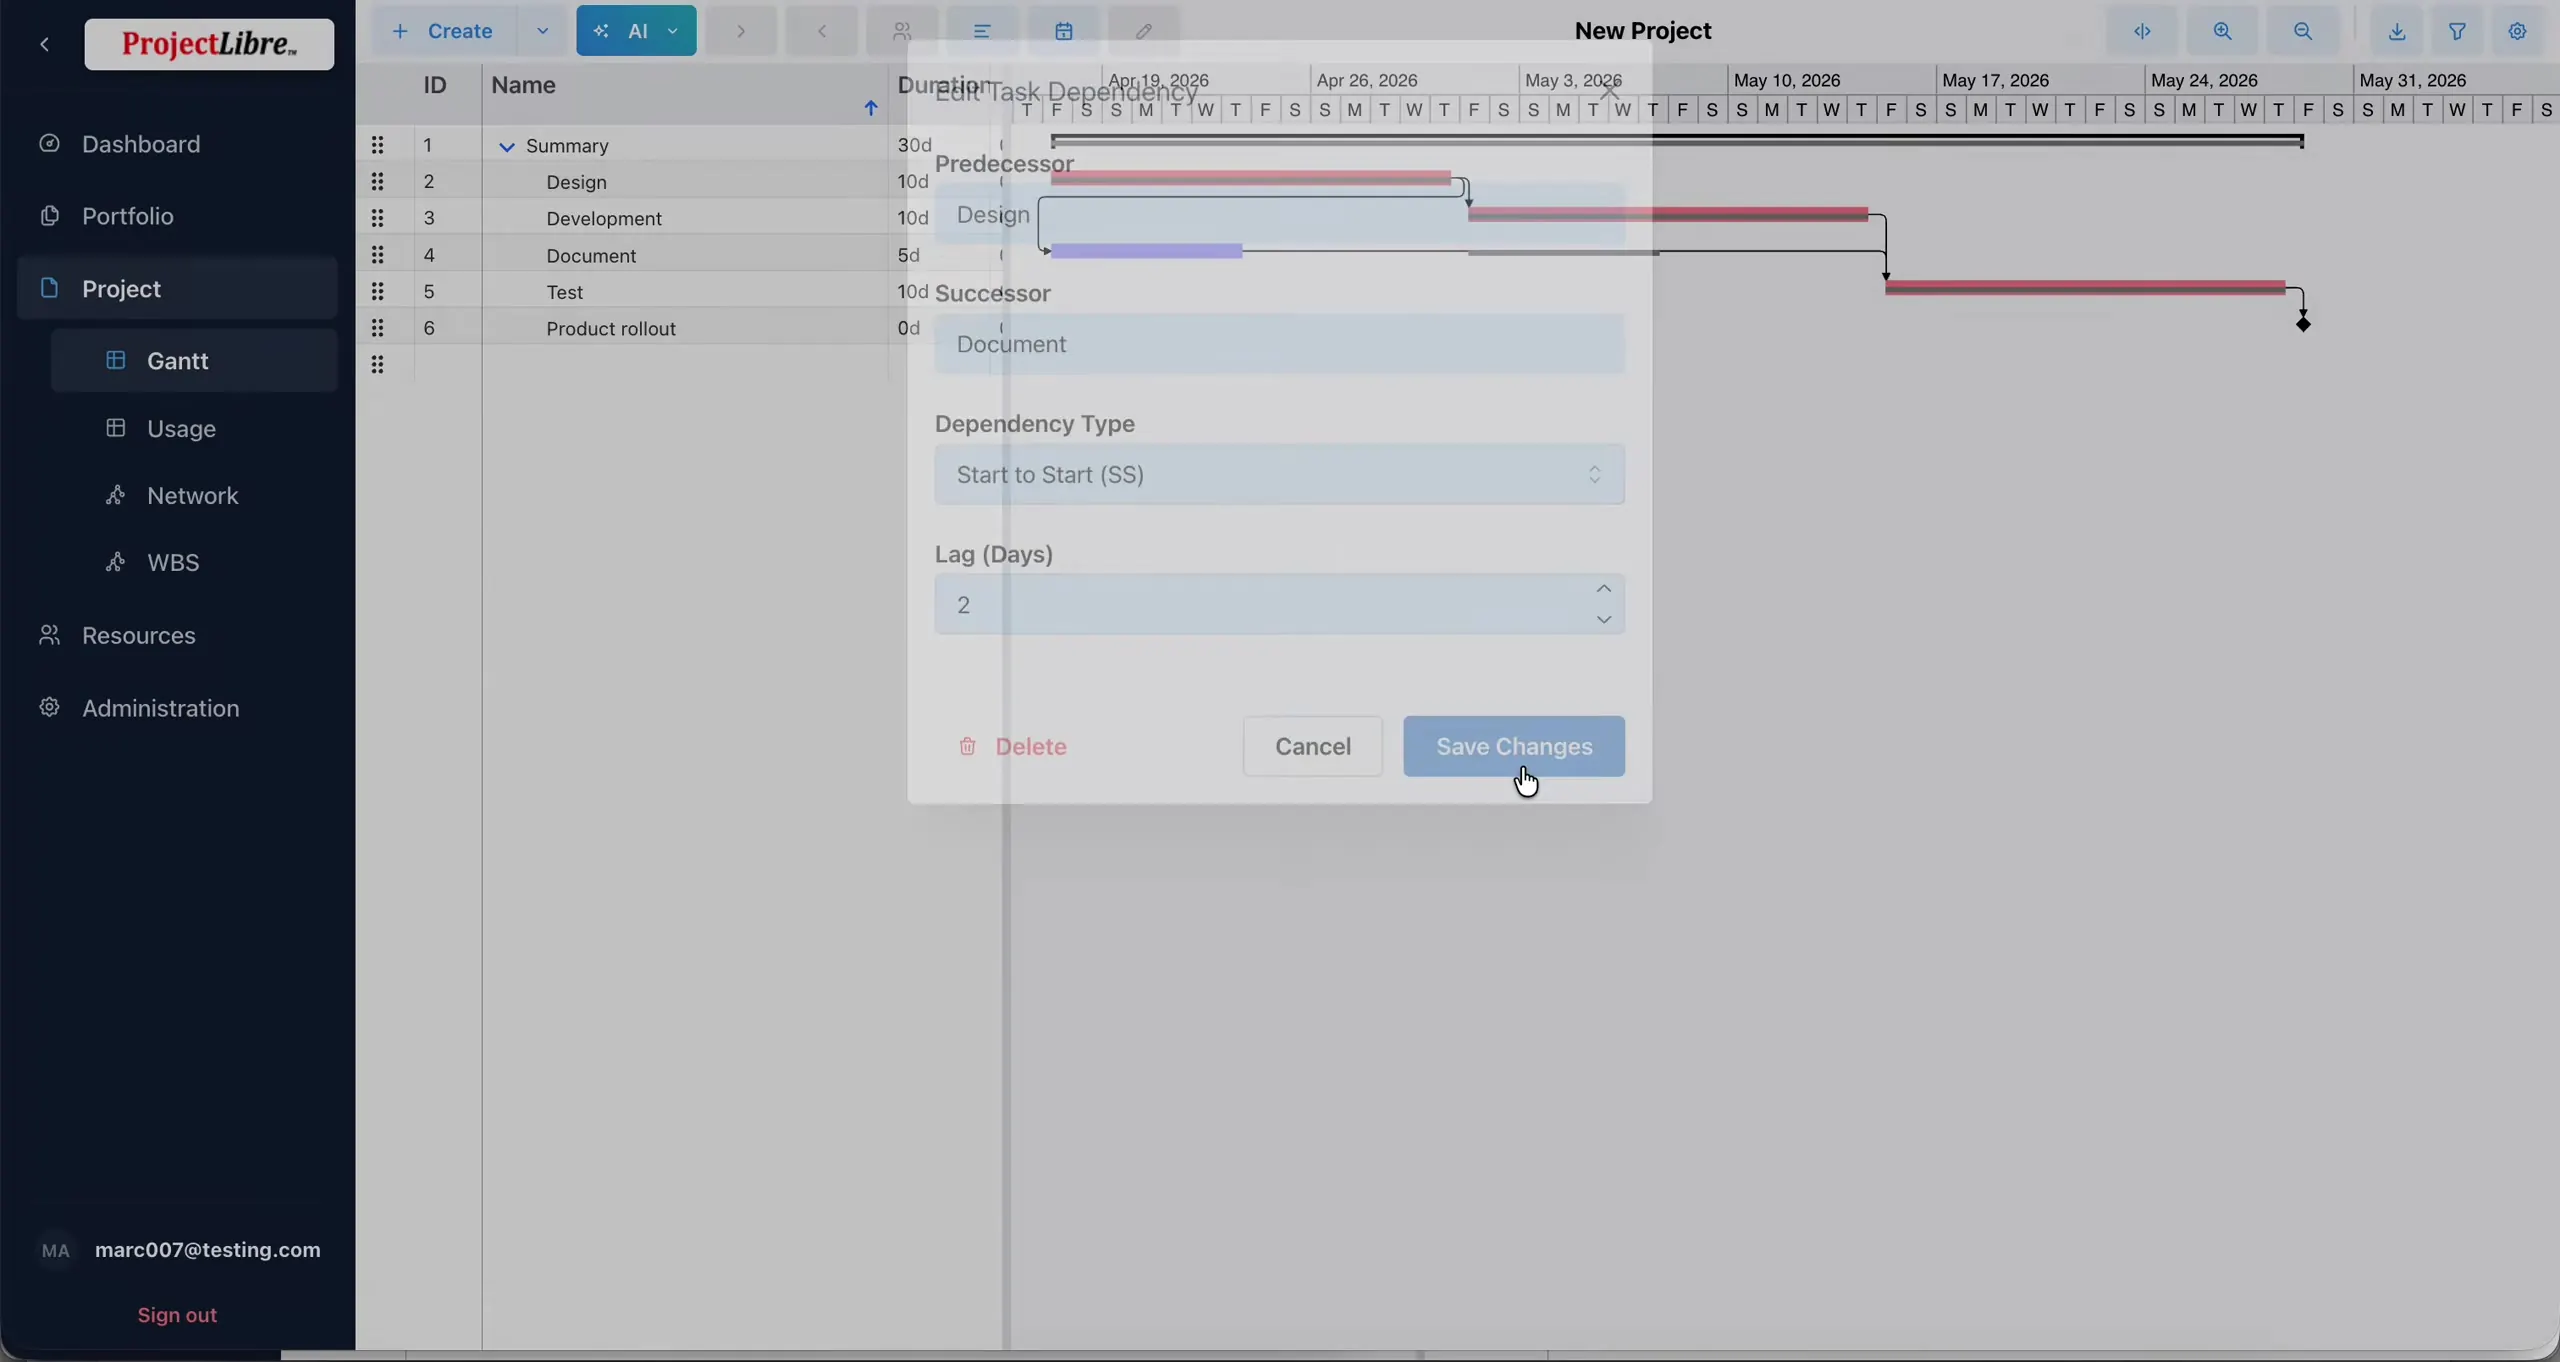Open Administration in the sidebar
This screenshot has height=1362, width=2560.
point(177,708)
